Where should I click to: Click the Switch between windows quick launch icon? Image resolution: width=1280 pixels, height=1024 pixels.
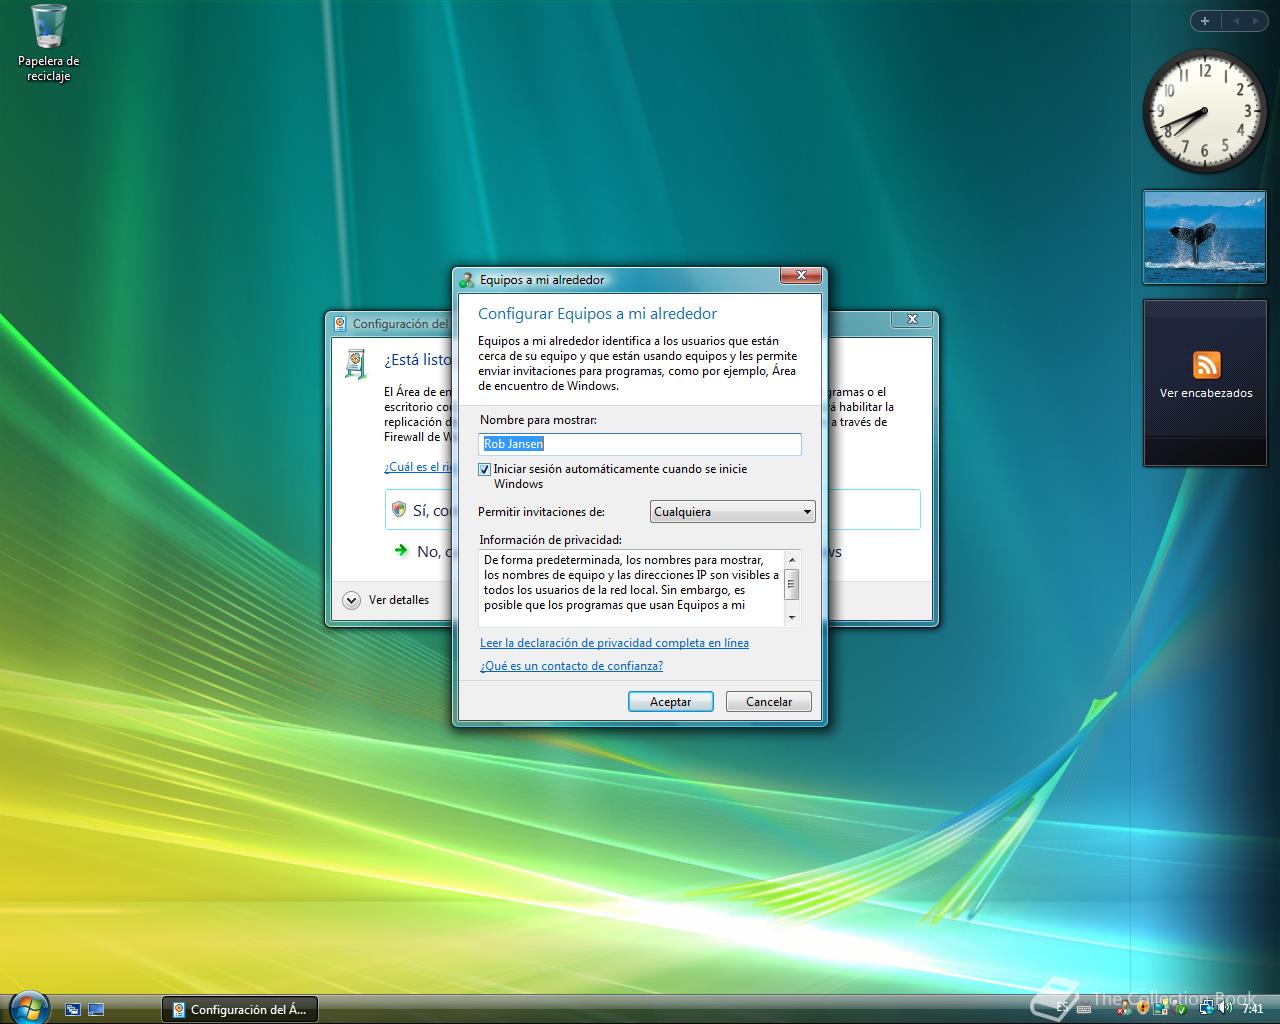tap(73, 1009)
